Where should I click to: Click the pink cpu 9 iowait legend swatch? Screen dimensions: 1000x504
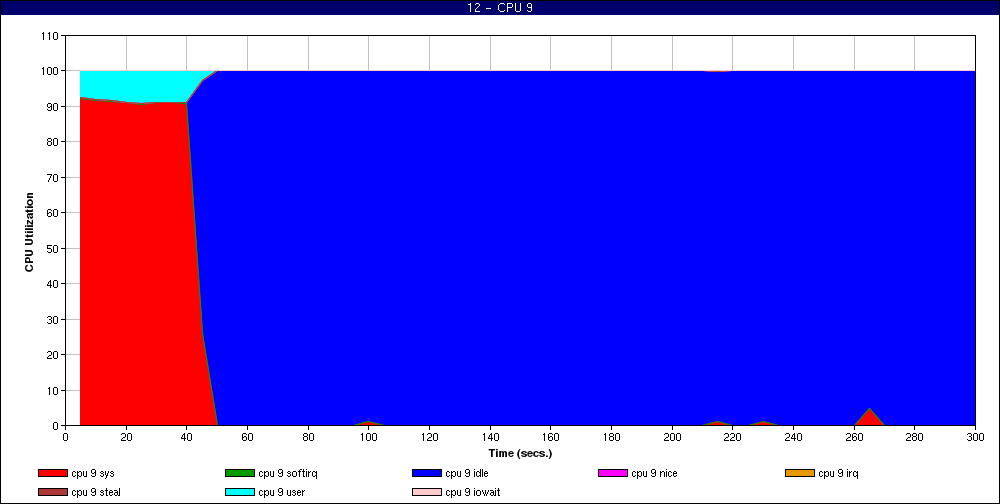(427, 492)
